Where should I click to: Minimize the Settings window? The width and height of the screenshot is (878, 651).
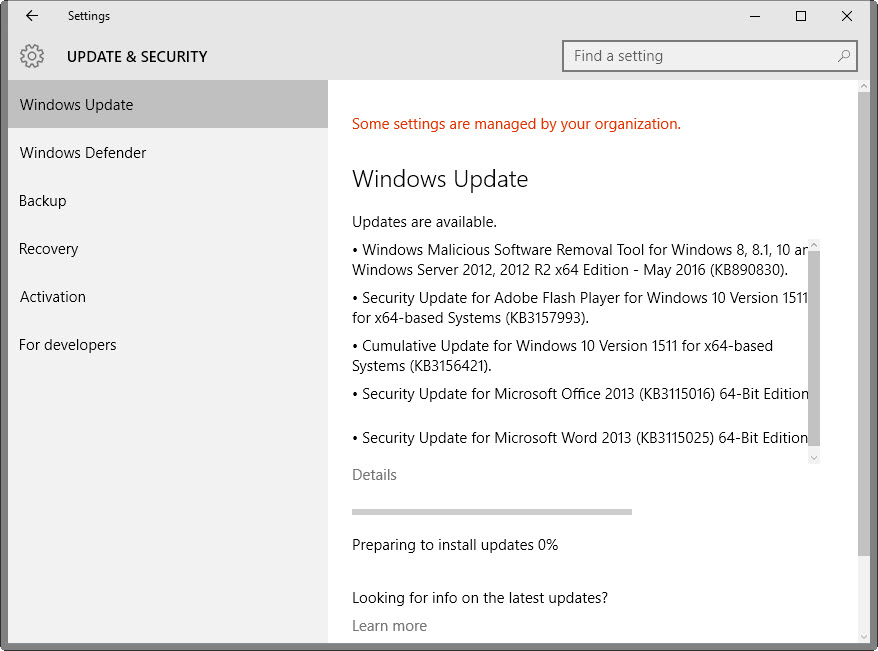tap(755, 16)
